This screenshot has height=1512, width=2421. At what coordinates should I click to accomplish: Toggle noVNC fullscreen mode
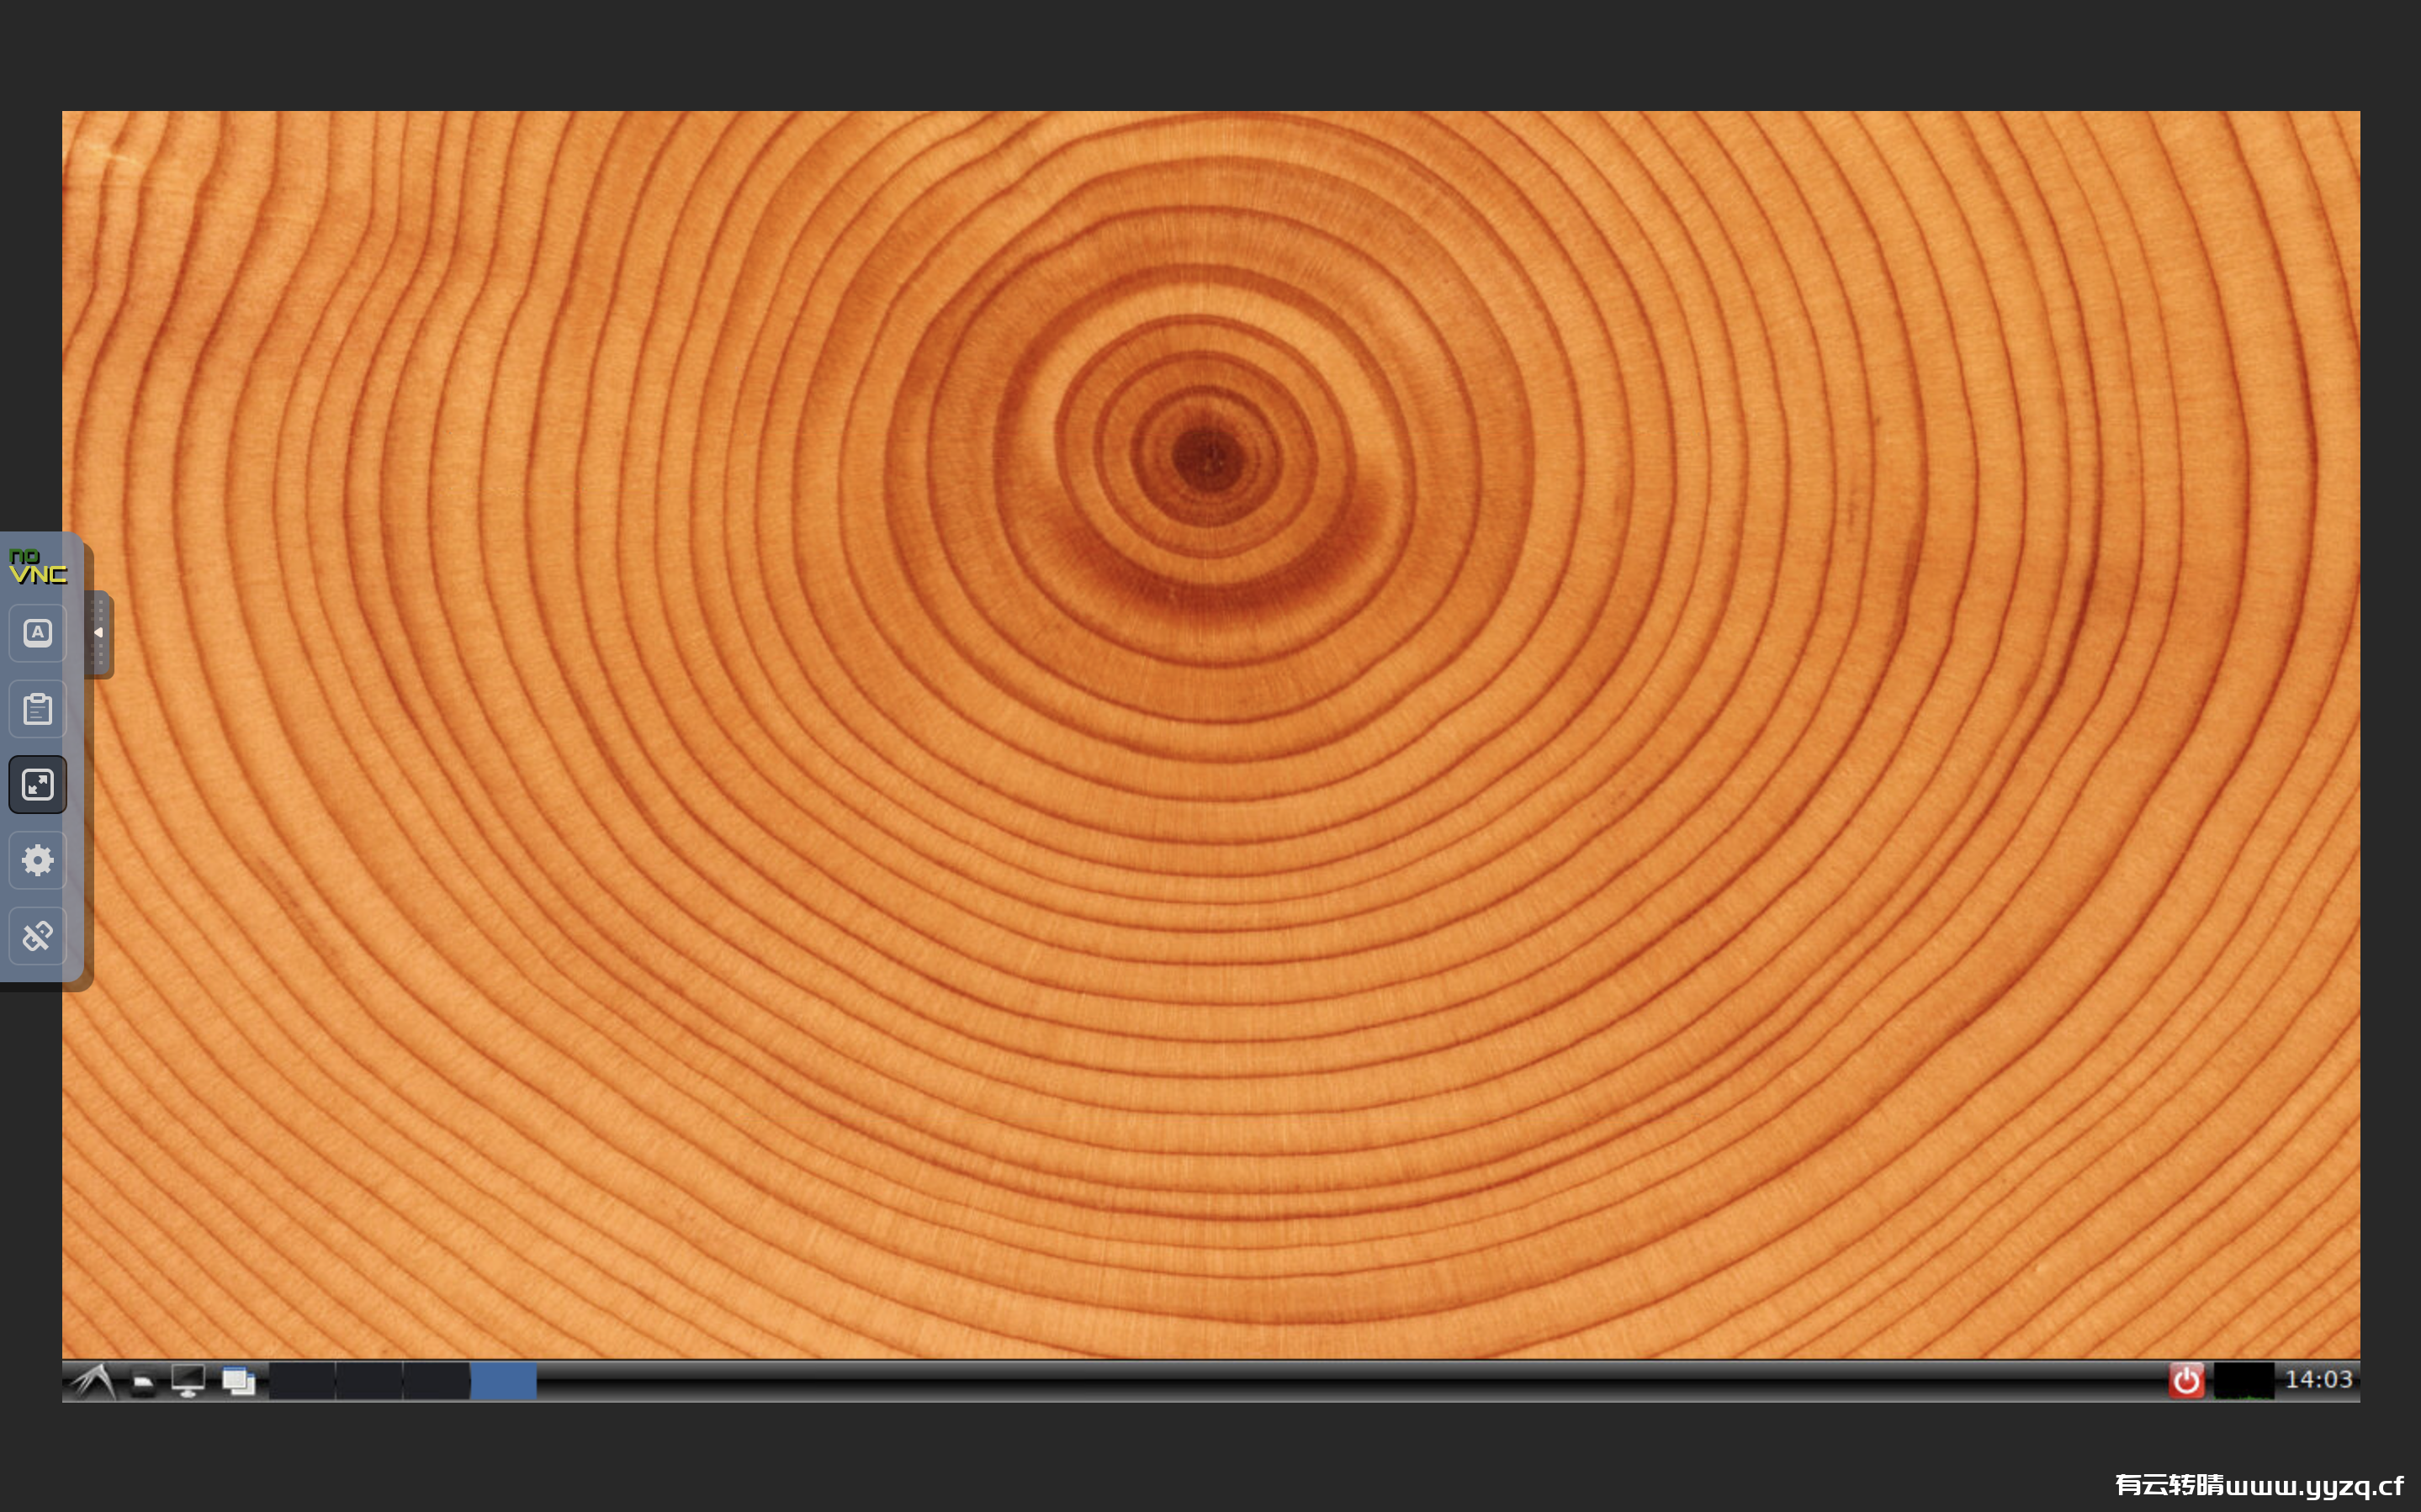pyautogui.click(x=37, y=785)
